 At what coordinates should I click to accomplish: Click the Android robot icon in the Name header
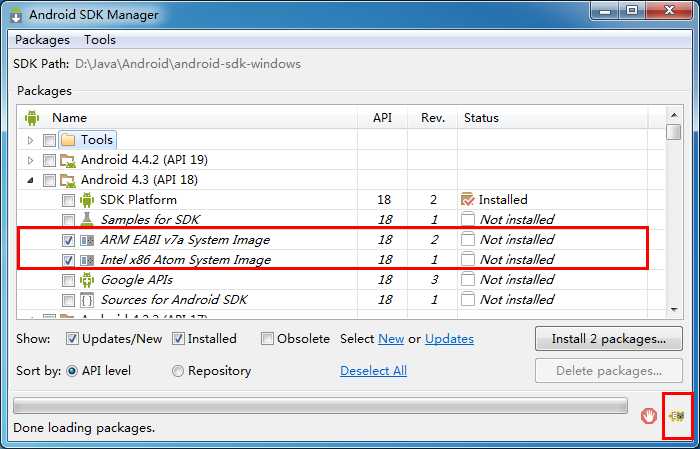tap(32, 118)
